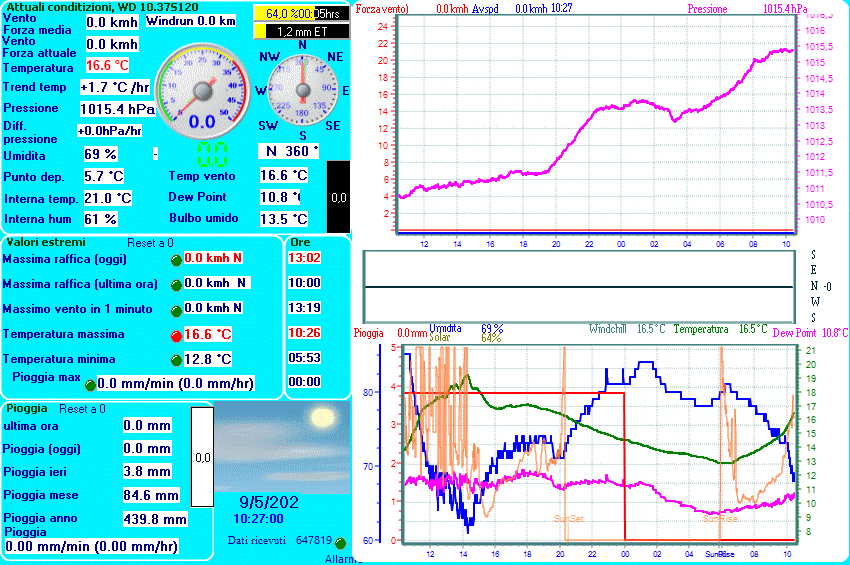Select the 5.7 °C Punto dep. value
This screenshot has height=565, width=850.
[104, 176]
